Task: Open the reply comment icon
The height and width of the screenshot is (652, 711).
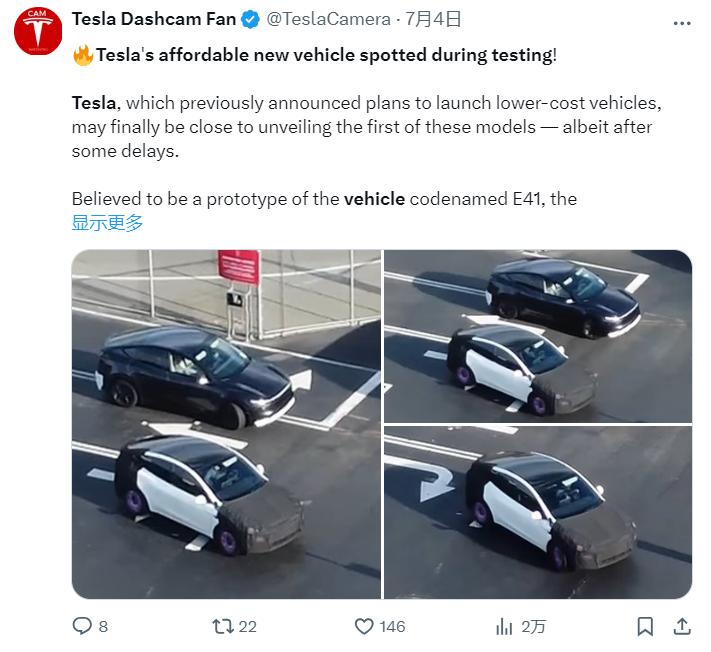Action: [82, 626]
